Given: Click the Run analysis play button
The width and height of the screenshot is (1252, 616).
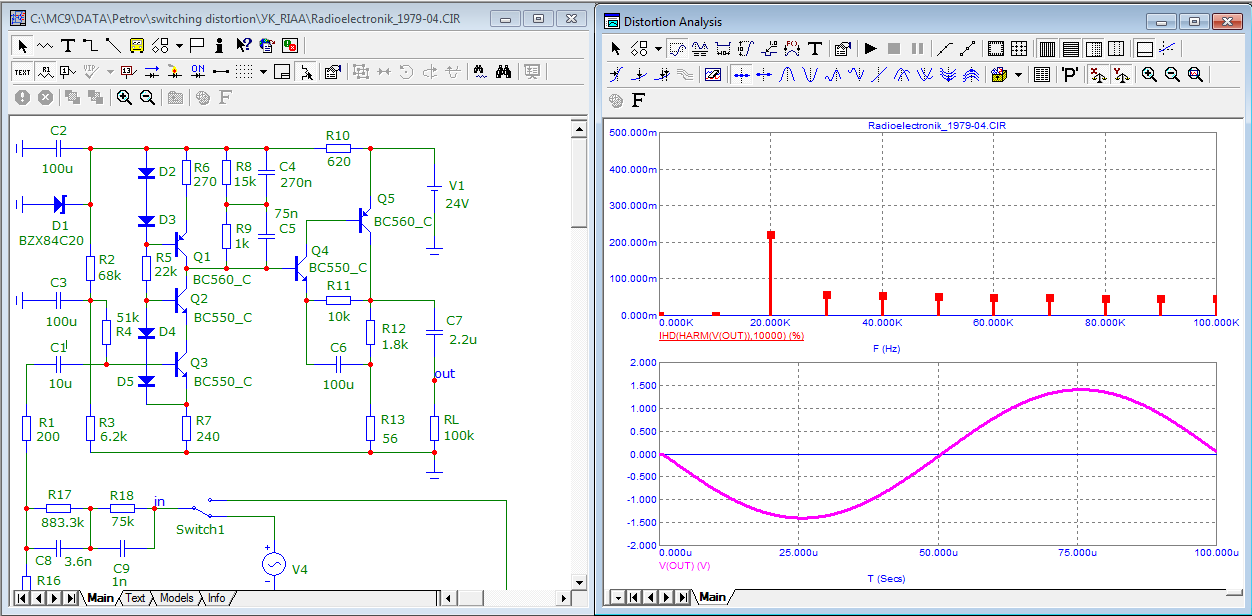Looking at the screenshot, I should (x=870, y=48).
